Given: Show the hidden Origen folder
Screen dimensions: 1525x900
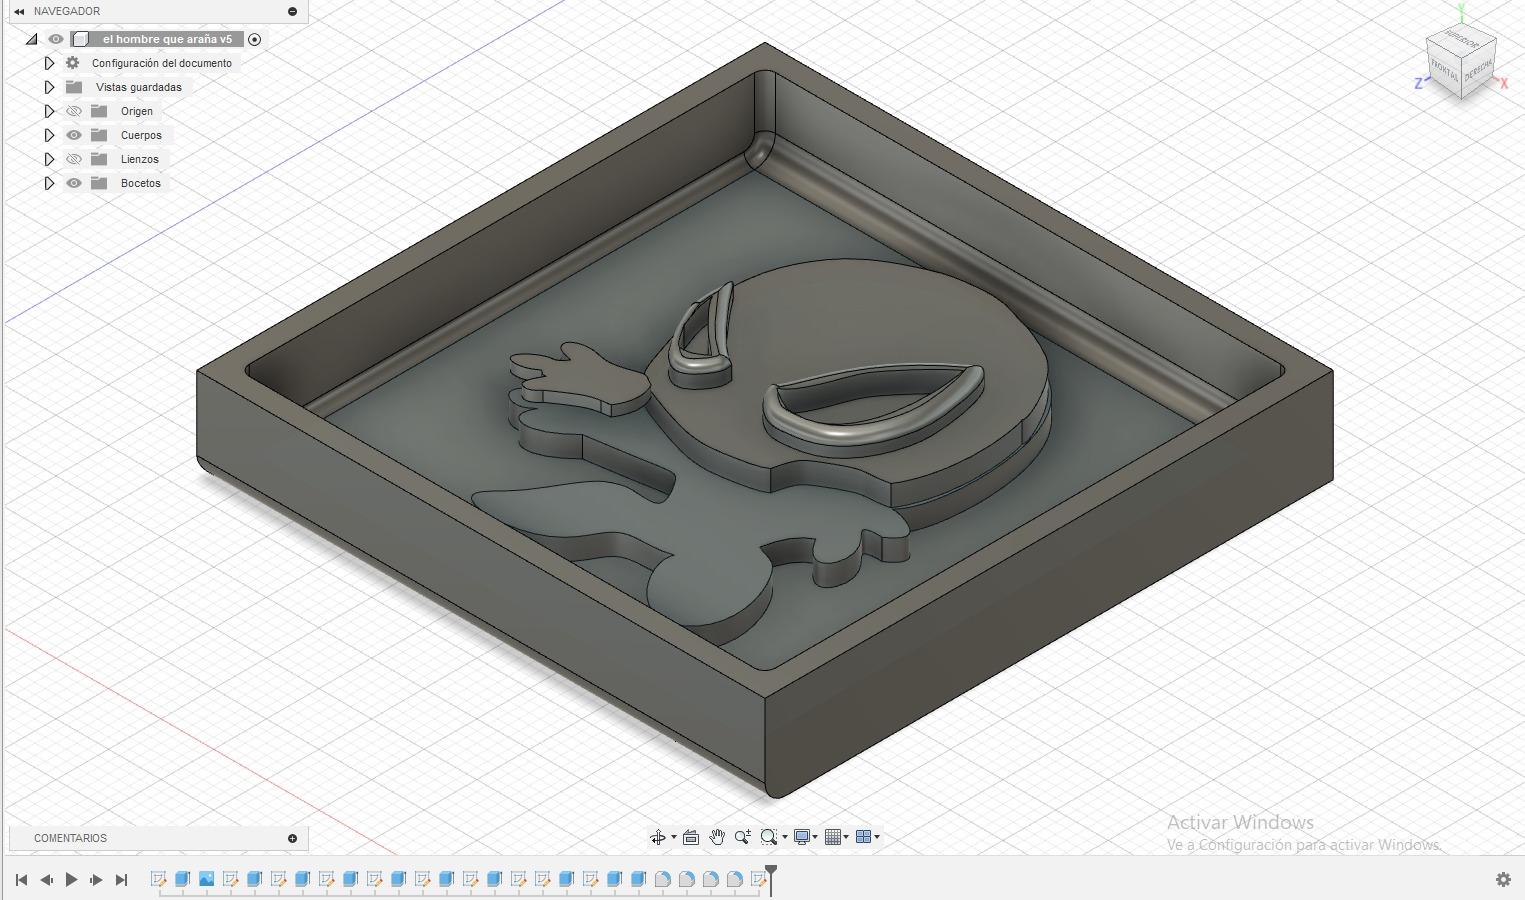Looking at the screenshot, I should (74, 111).
